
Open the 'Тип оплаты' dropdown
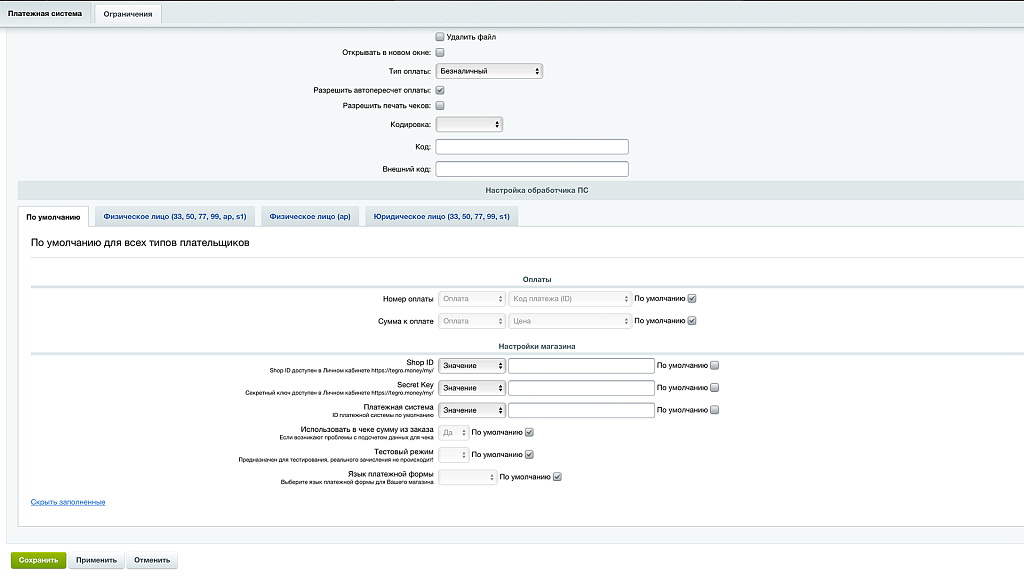489,71
